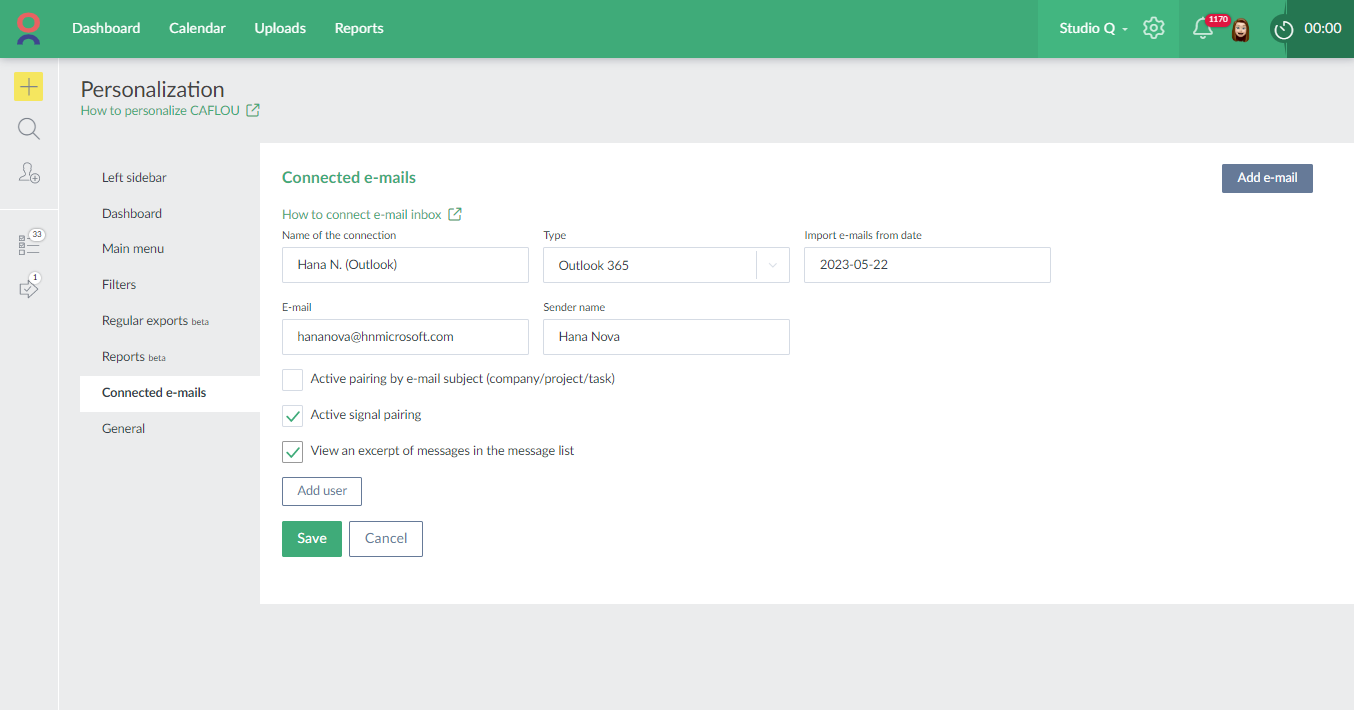The height and width of the screenshot is (710, 1354).
Task: Toggle View an excerpt of messages checkbox
Action: (293, 452)
